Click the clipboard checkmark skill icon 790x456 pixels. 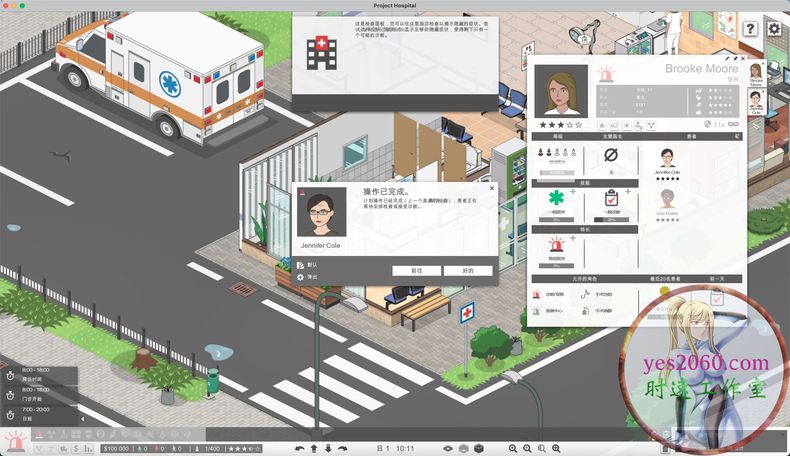tap(612, 198)
